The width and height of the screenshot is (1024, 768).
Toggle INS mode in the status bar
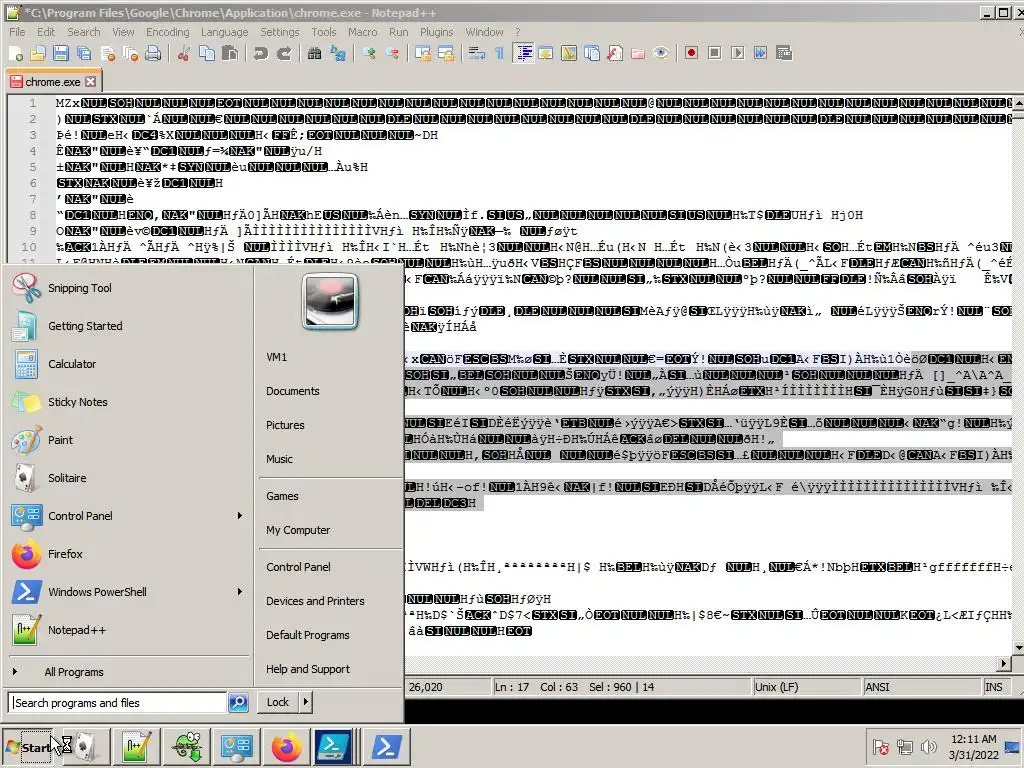pos(994,687)
